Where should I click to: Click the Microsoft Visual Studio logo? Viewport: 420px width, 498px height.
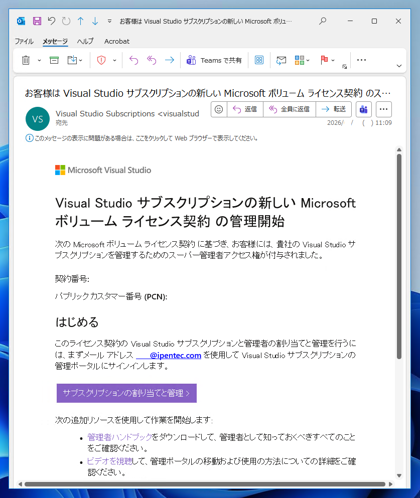103,170
